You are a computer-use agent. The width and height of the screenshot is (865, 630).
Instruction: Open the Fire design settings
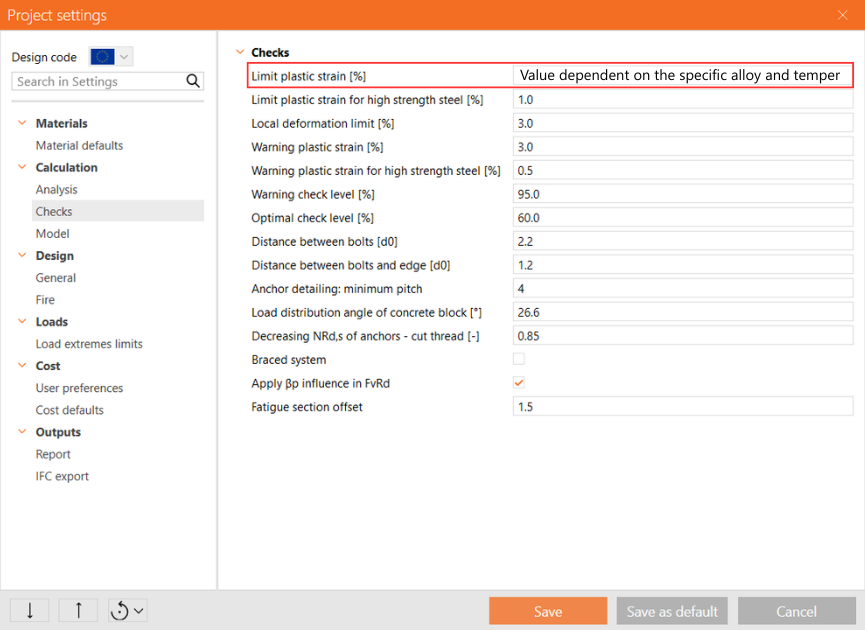point(45,300)
